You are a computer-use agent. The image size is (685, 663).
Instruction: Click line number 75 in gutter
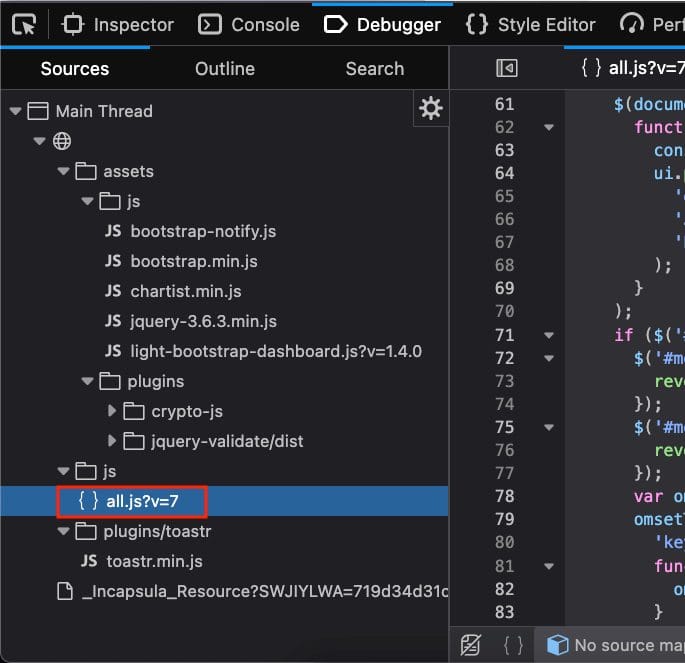[505, 427]
